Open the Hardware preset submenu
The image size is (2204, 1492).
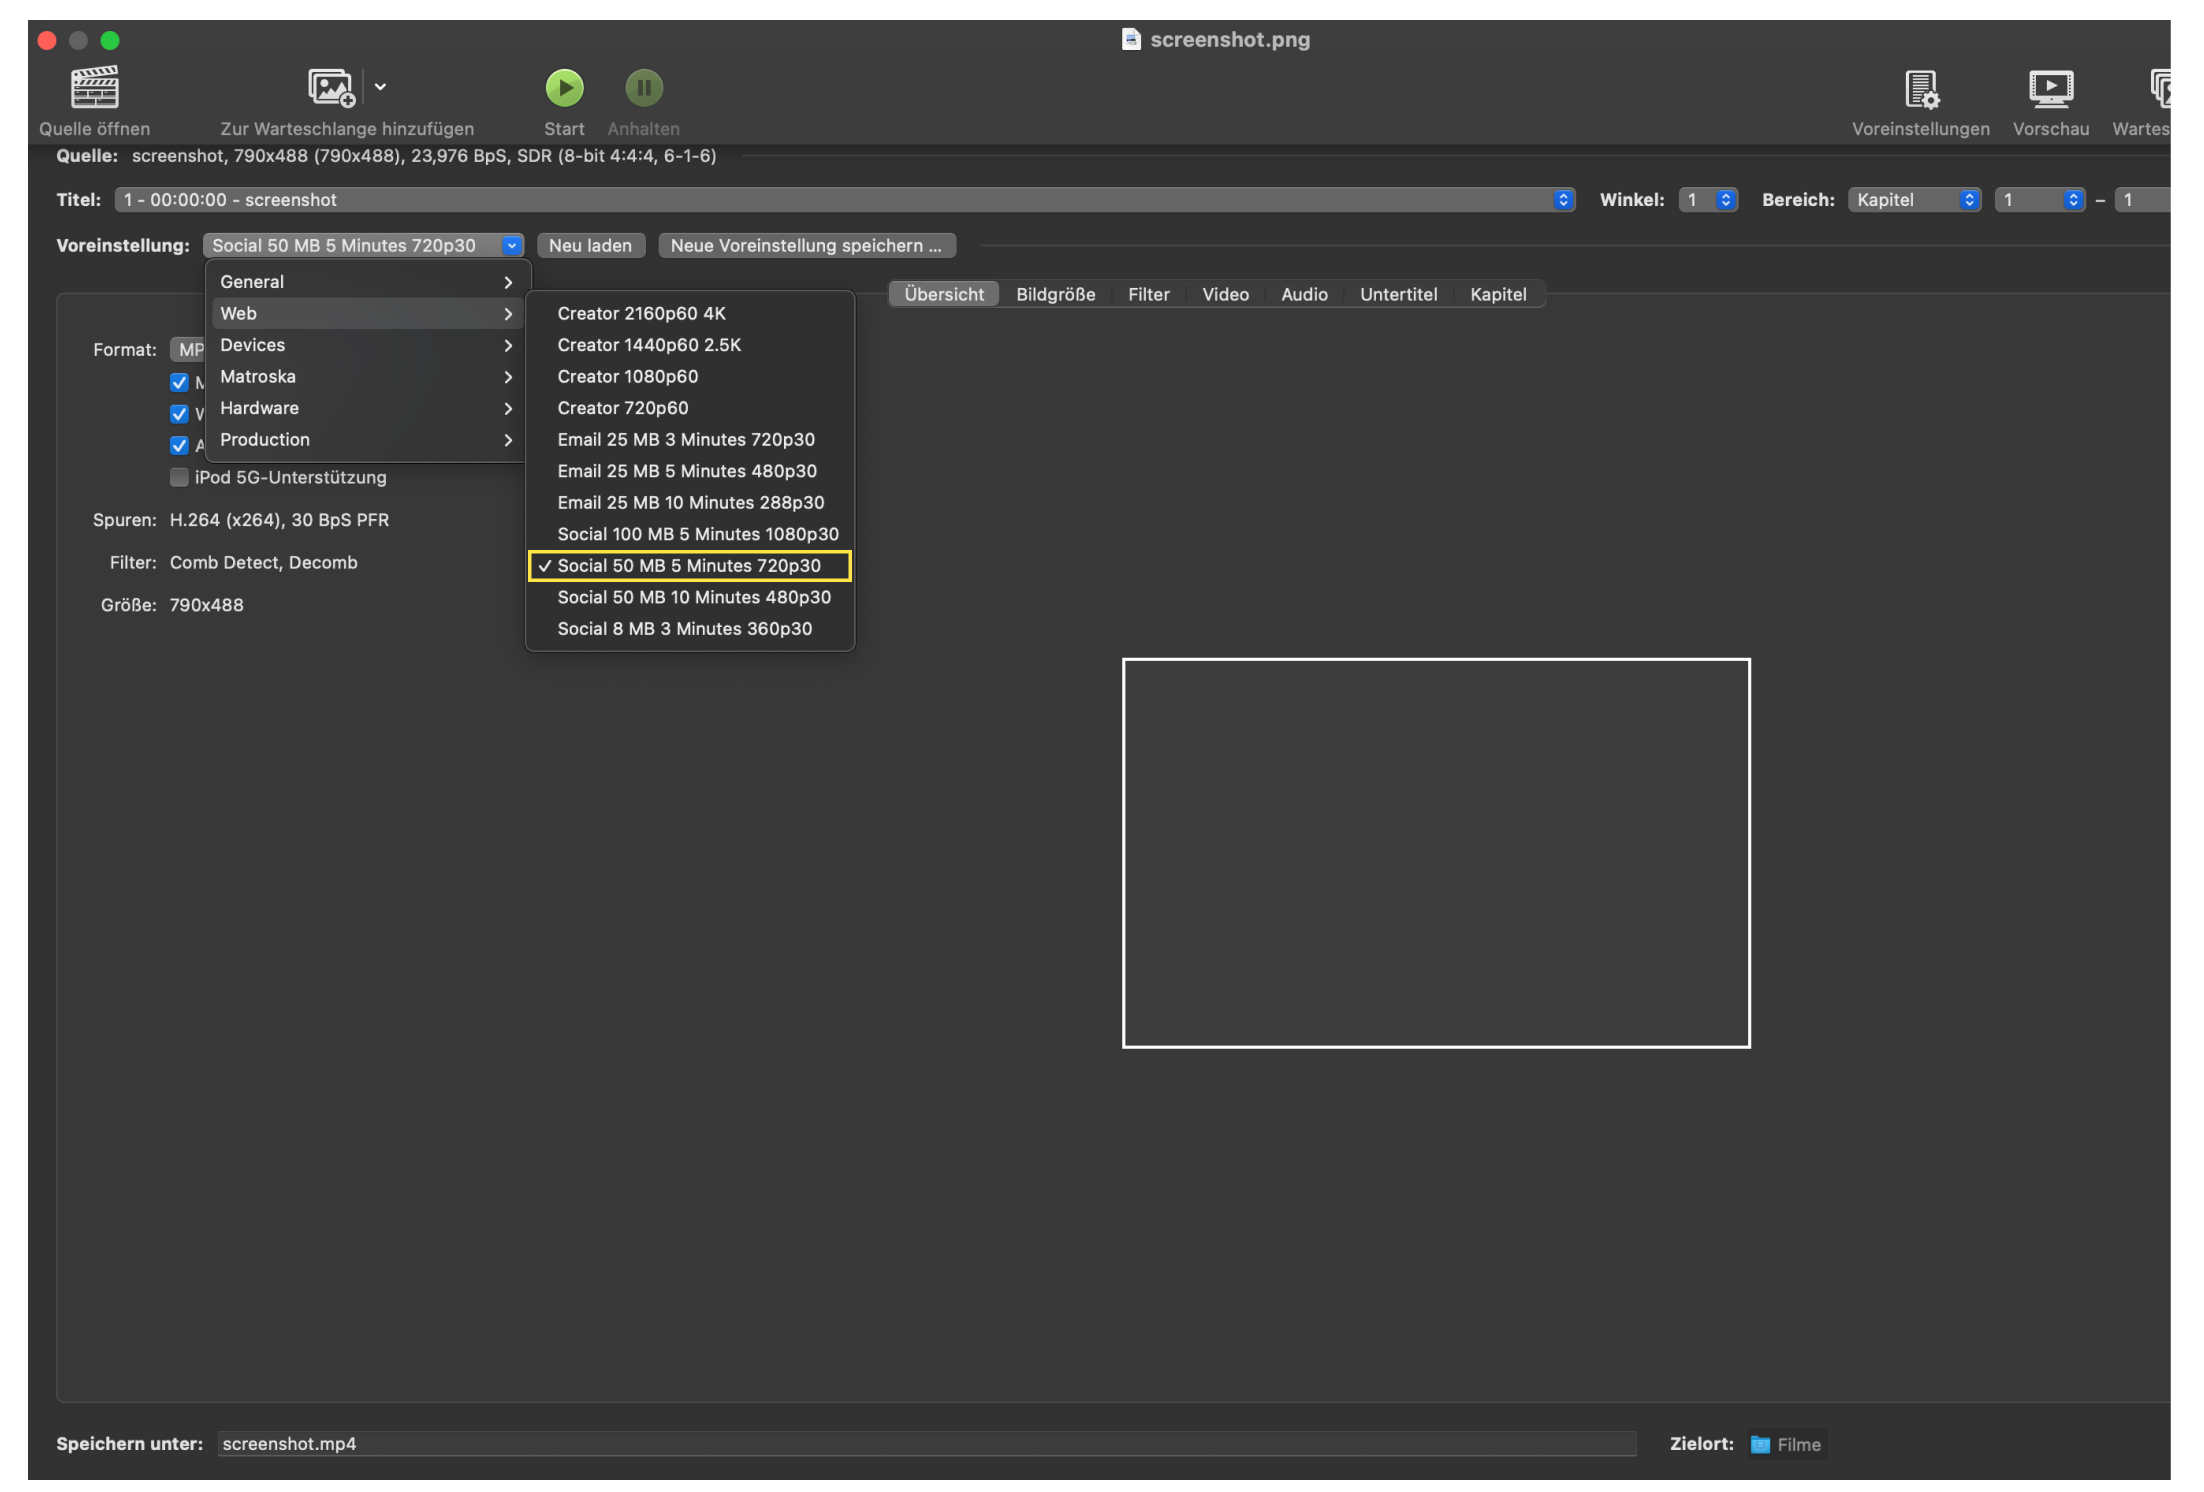[x=367, y=408]
